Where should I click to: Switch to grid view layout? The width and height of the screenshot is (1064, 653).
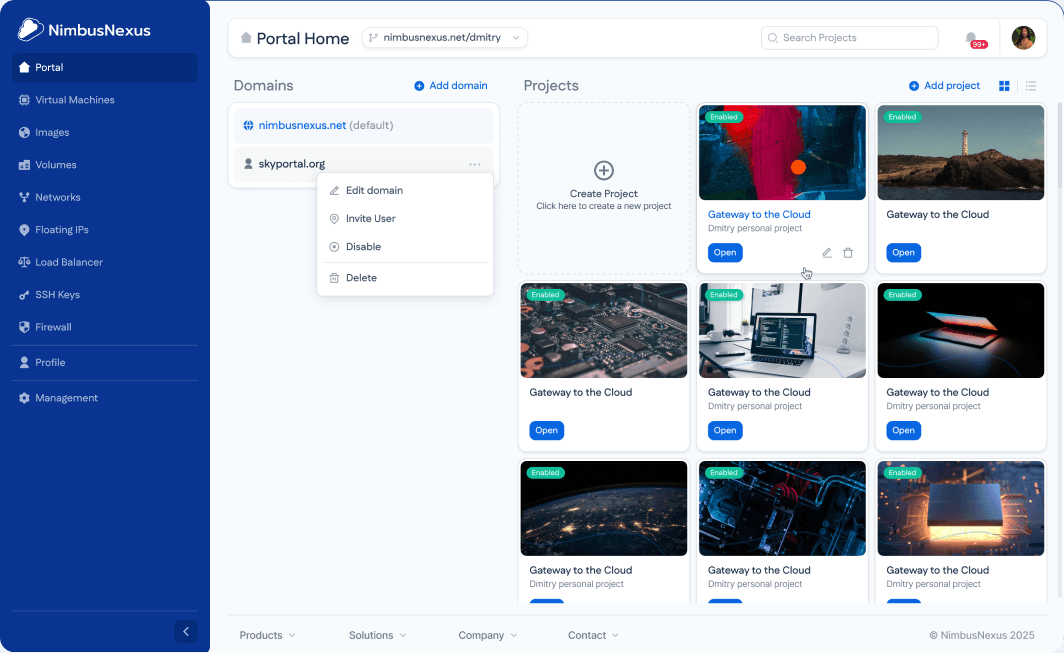click(x=1004, y=86)
